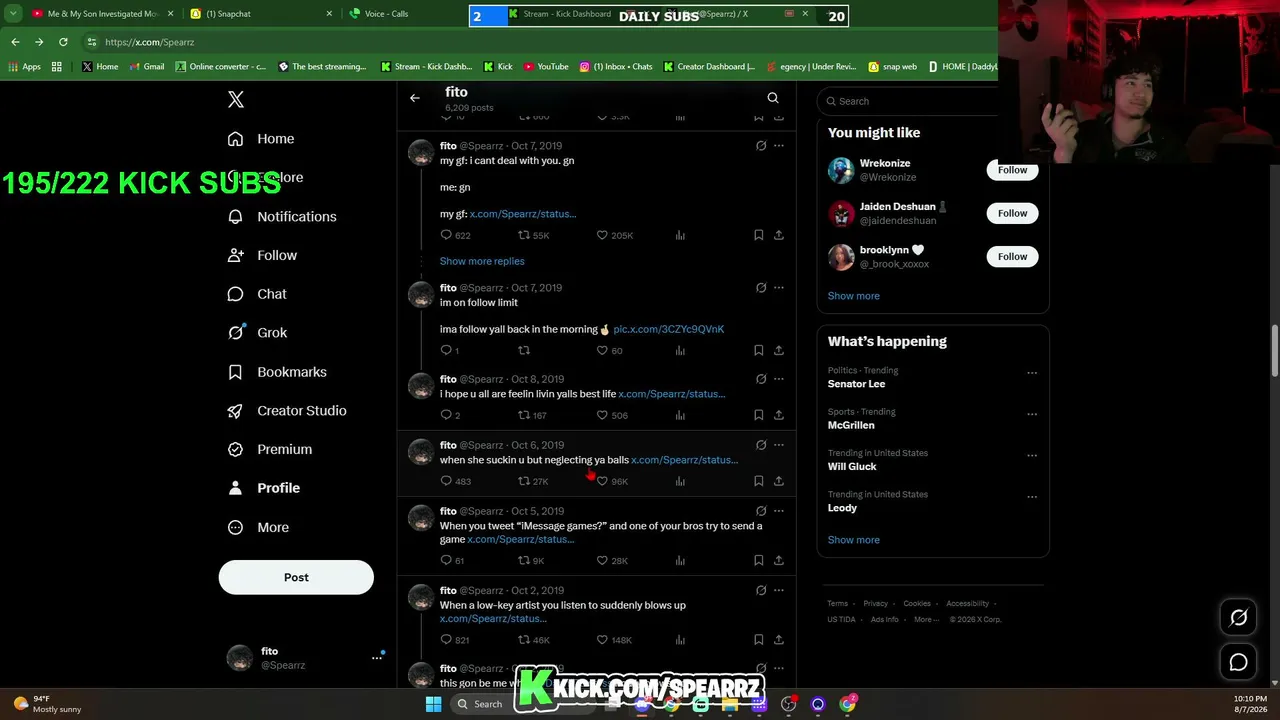
Task: Reply to the Oct 8 post with 2 replies
Action: 446,415
